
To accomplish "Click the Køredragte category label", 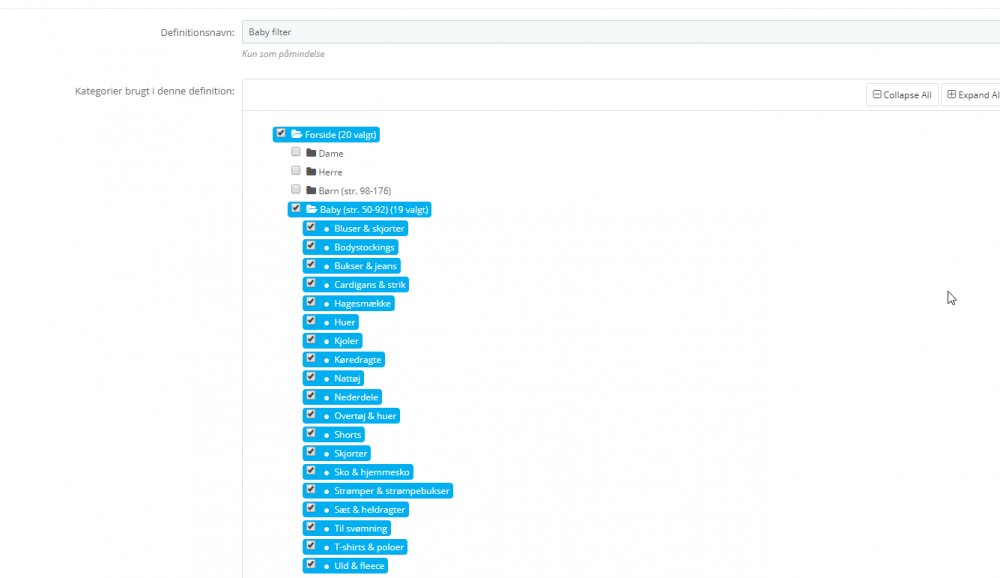I will 358,360.
